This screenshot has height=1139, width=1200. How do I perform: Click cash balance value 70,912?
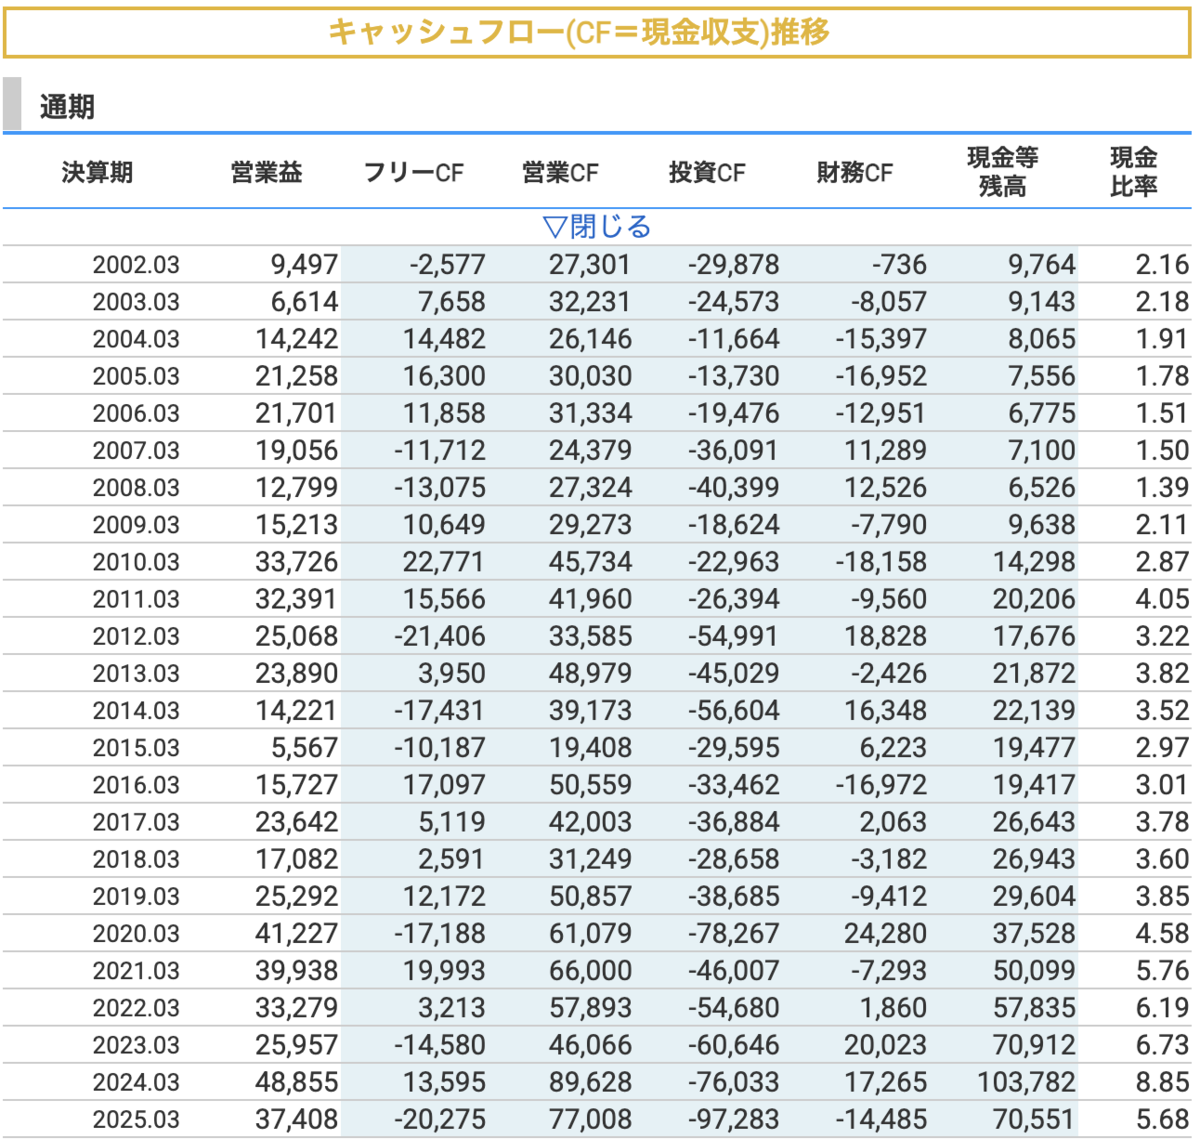1034,1045
